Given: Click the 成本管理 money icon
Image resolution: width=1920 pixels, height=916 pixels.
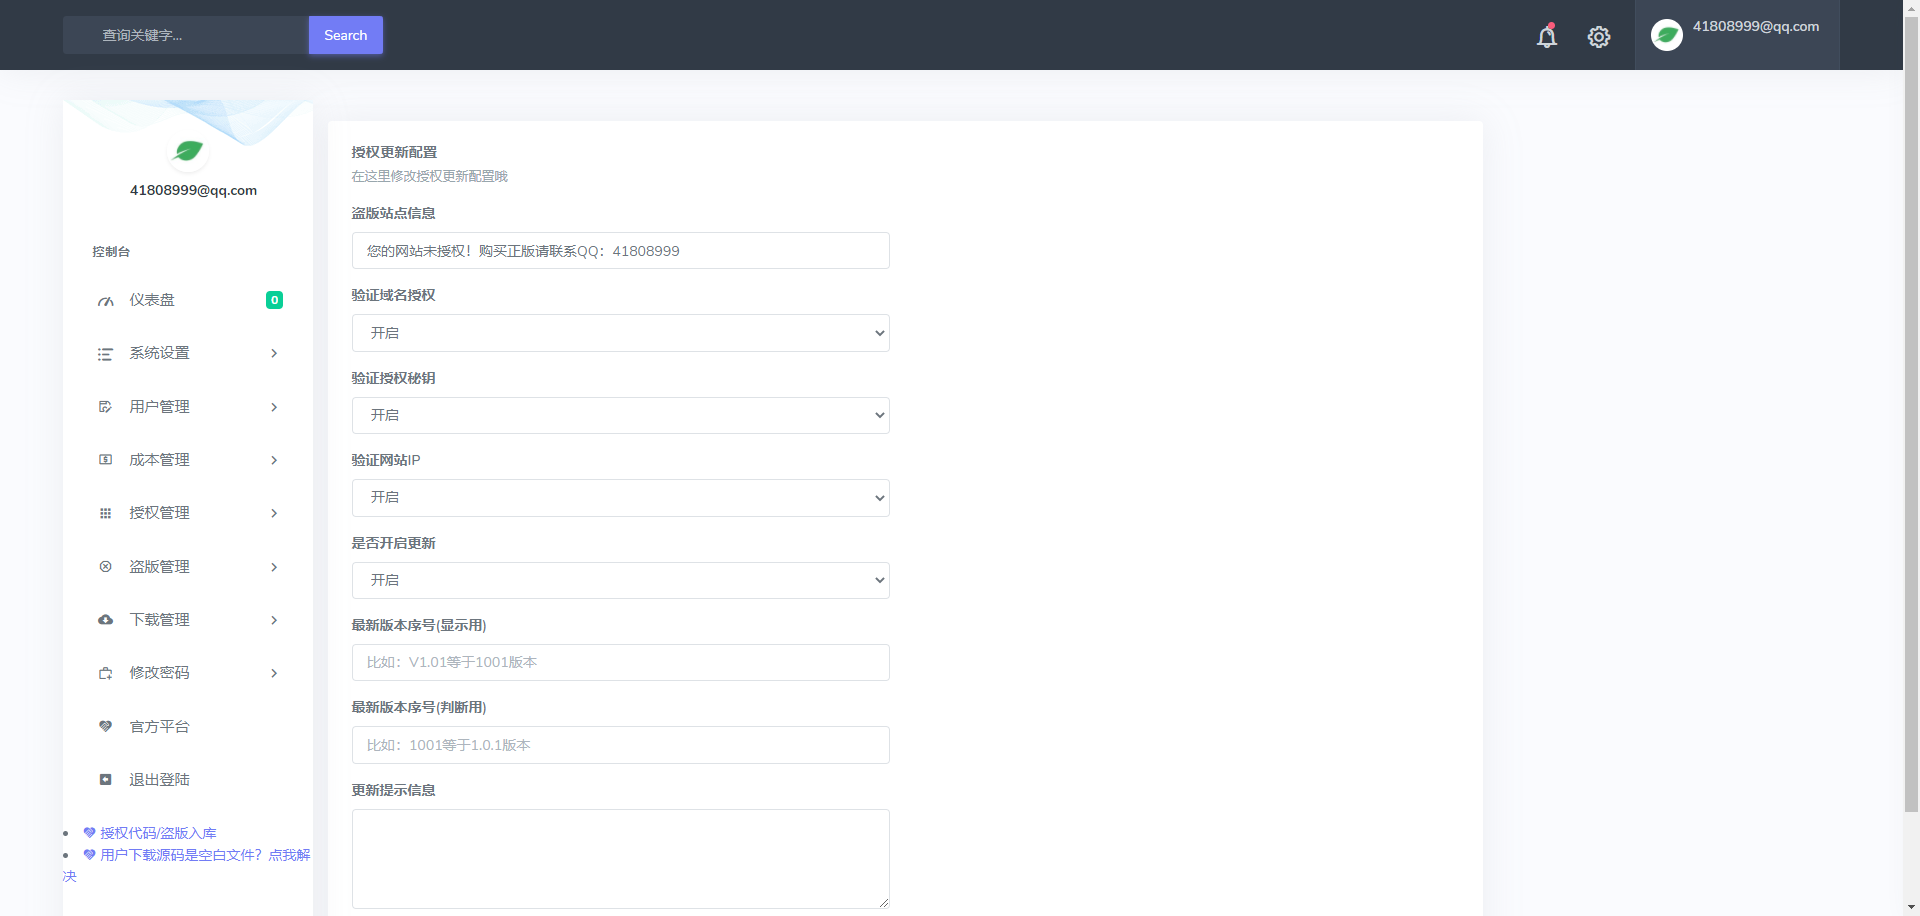Looking at the screenshot, I should coord(105,460).
